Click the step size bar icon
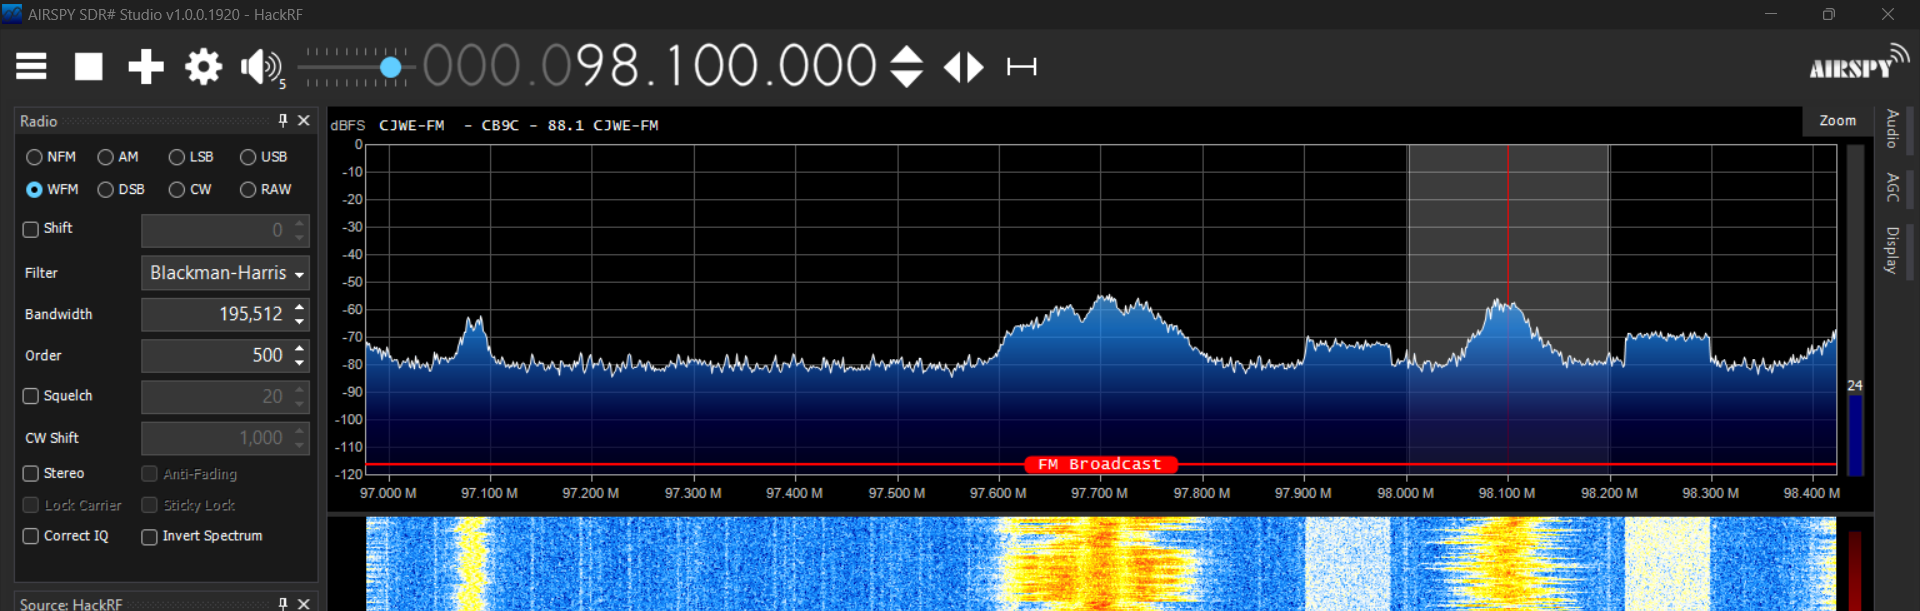Screen dimensions: 1920x611 (1021, 67)
